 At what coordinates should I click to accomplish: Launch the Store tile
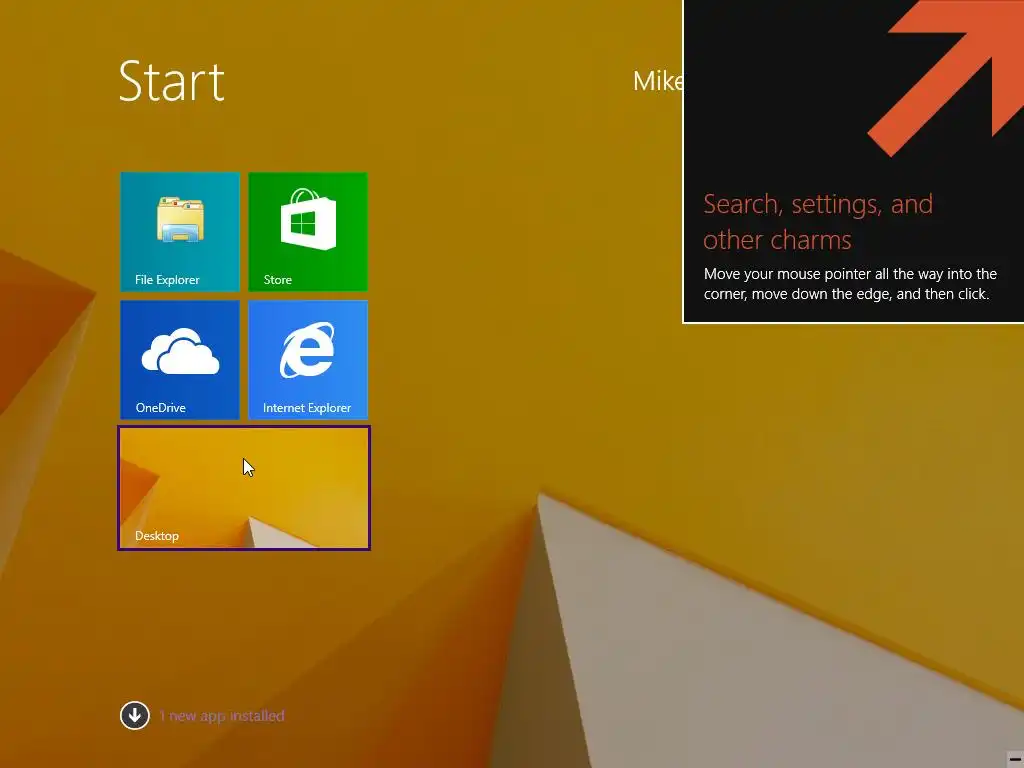[308, 232]
